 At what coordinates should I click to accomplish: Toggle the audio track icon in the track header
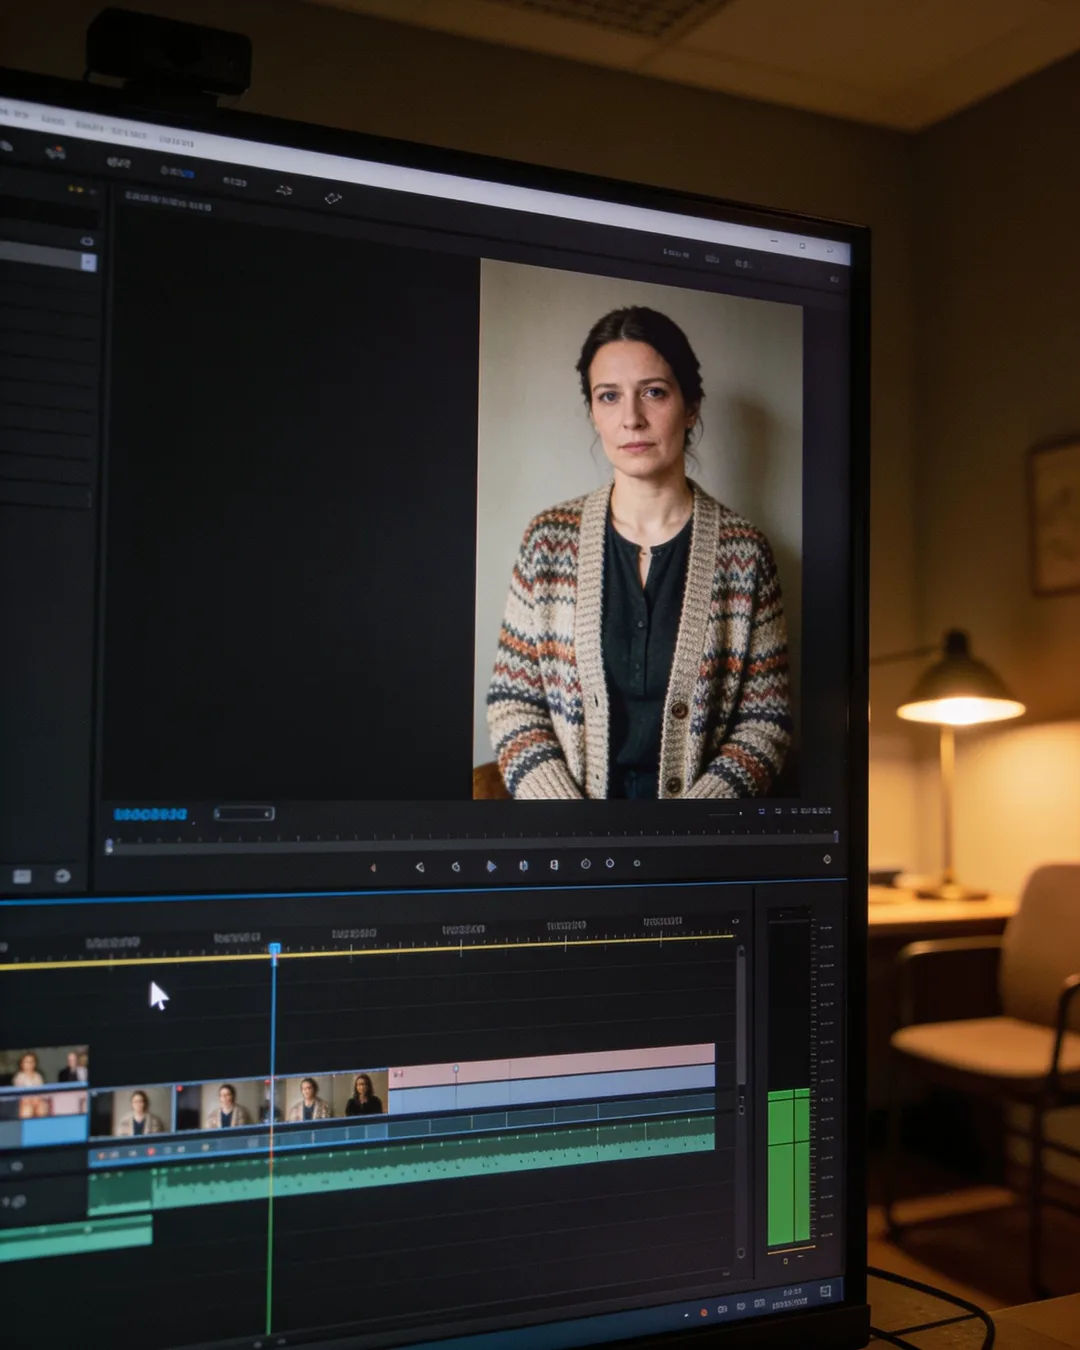(x=18, y=1201)
